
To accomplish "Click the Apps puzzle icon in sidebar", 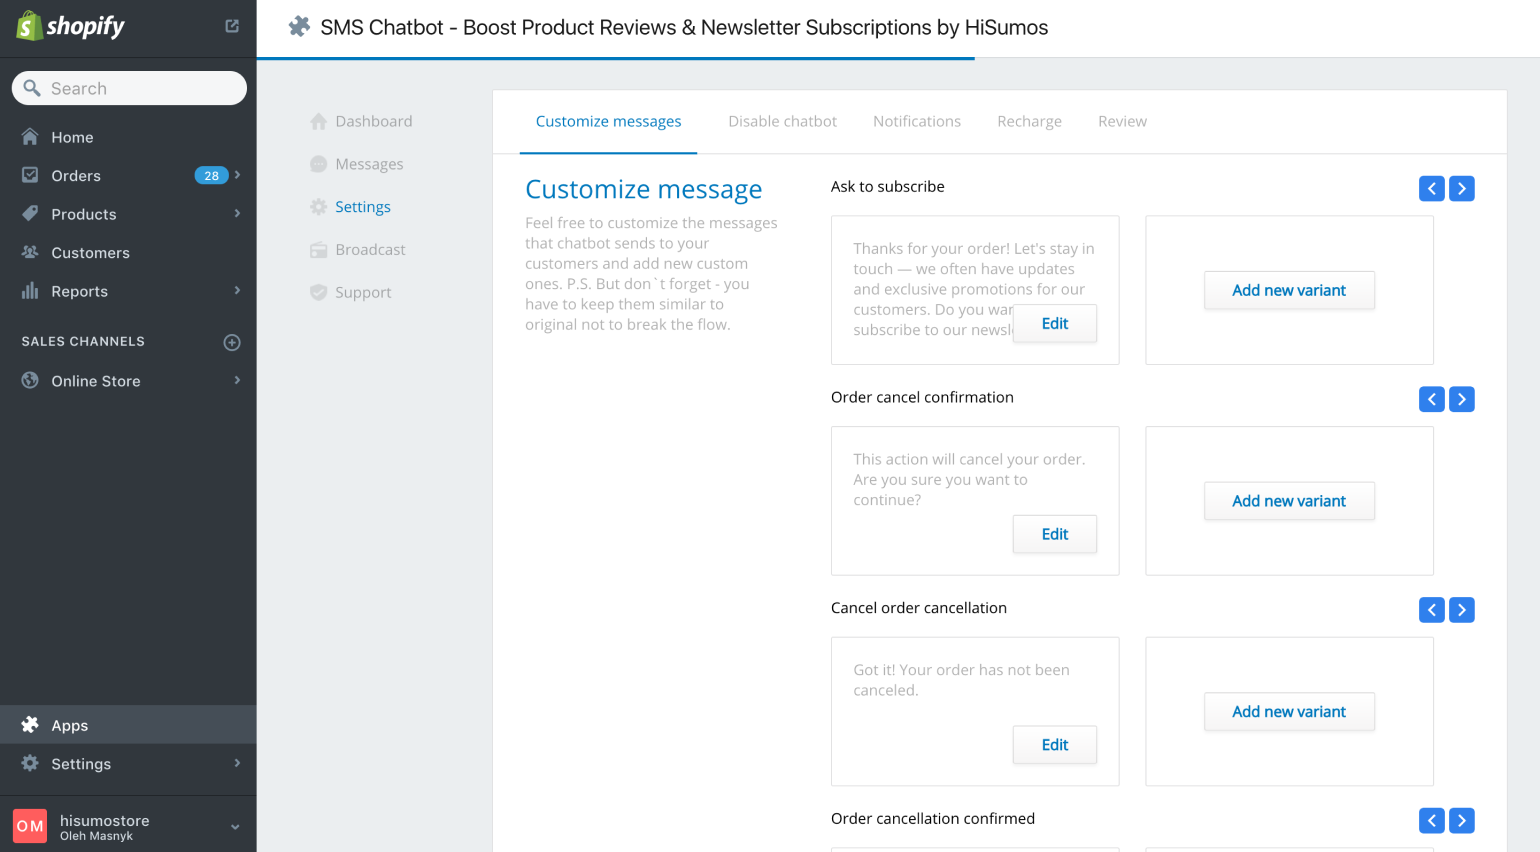I will 30,725.
